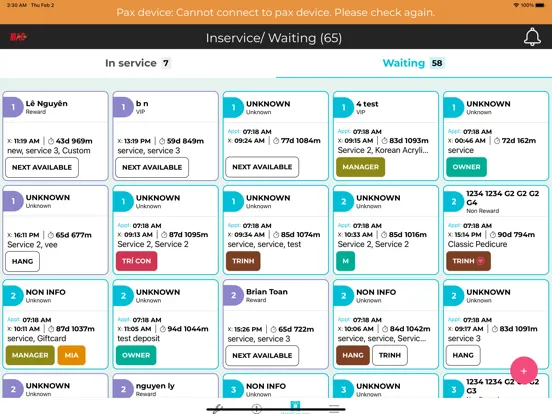This screenshot has height=414, width=552.
Task: Tap brown Hang tag on 84d 1042m card
Action: point(353,355)
